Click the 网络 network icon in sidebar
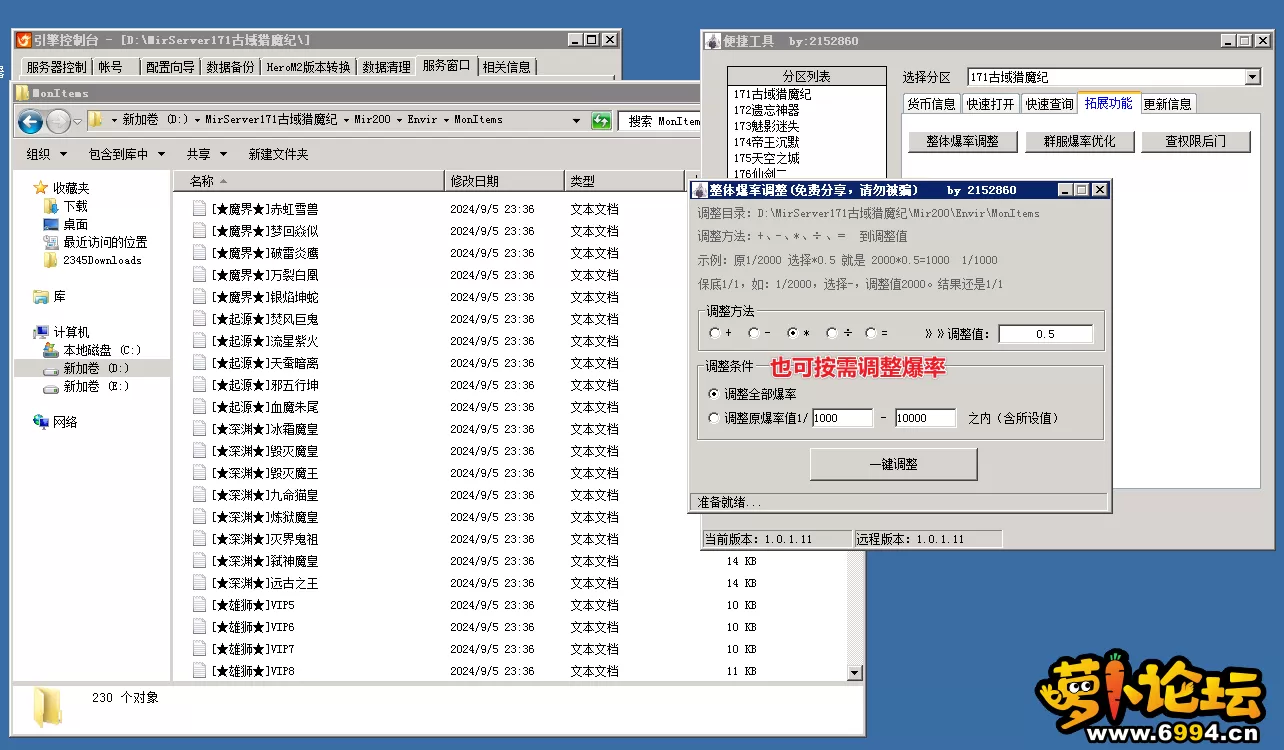Screen dimensions: 1284x750 point(41,422)
